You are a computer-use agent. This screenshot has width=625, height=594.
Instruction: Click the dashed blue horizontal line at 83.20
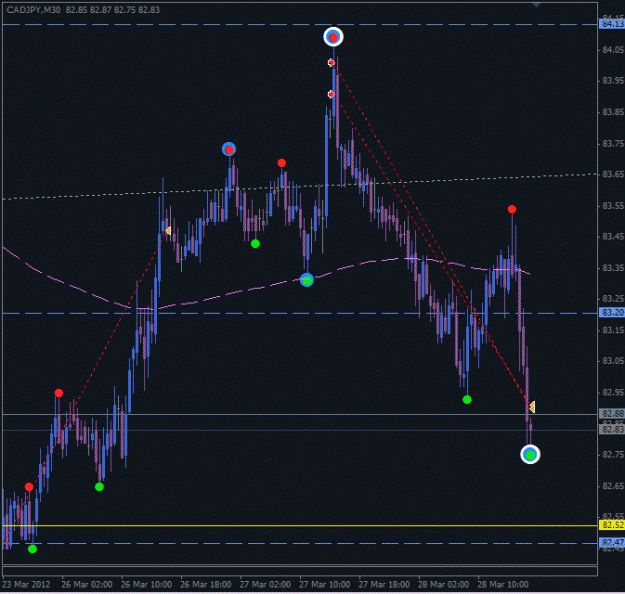300,313
